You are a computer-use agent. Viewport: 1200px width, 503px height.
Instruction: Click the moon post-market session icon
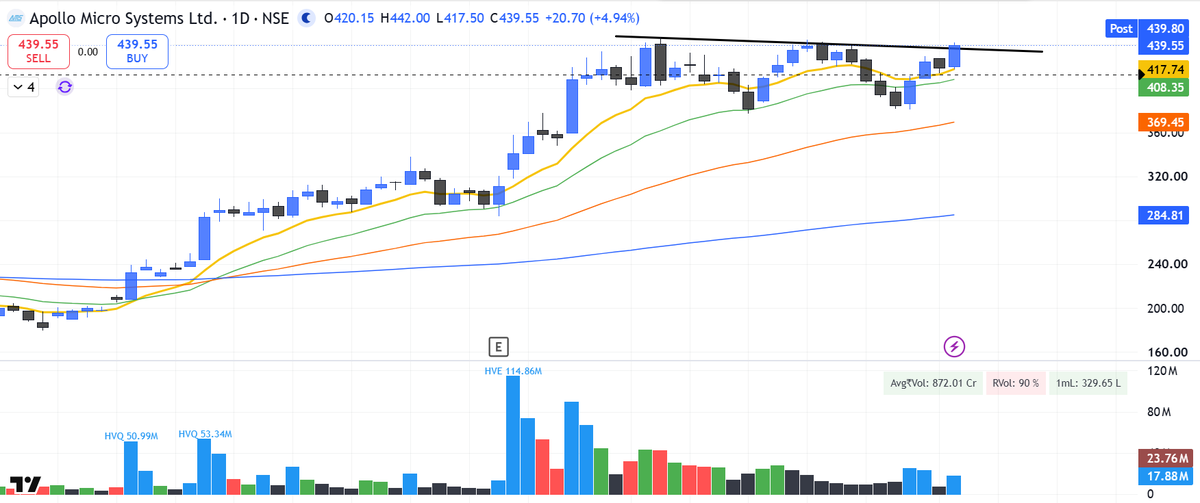[x=305, y=18]
